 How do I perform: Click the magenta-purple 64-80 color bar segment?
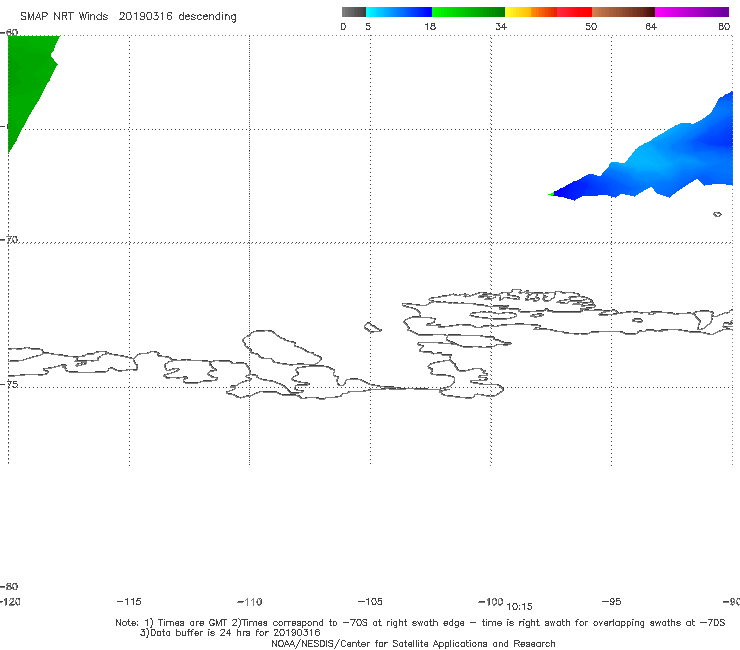(692, 12)
